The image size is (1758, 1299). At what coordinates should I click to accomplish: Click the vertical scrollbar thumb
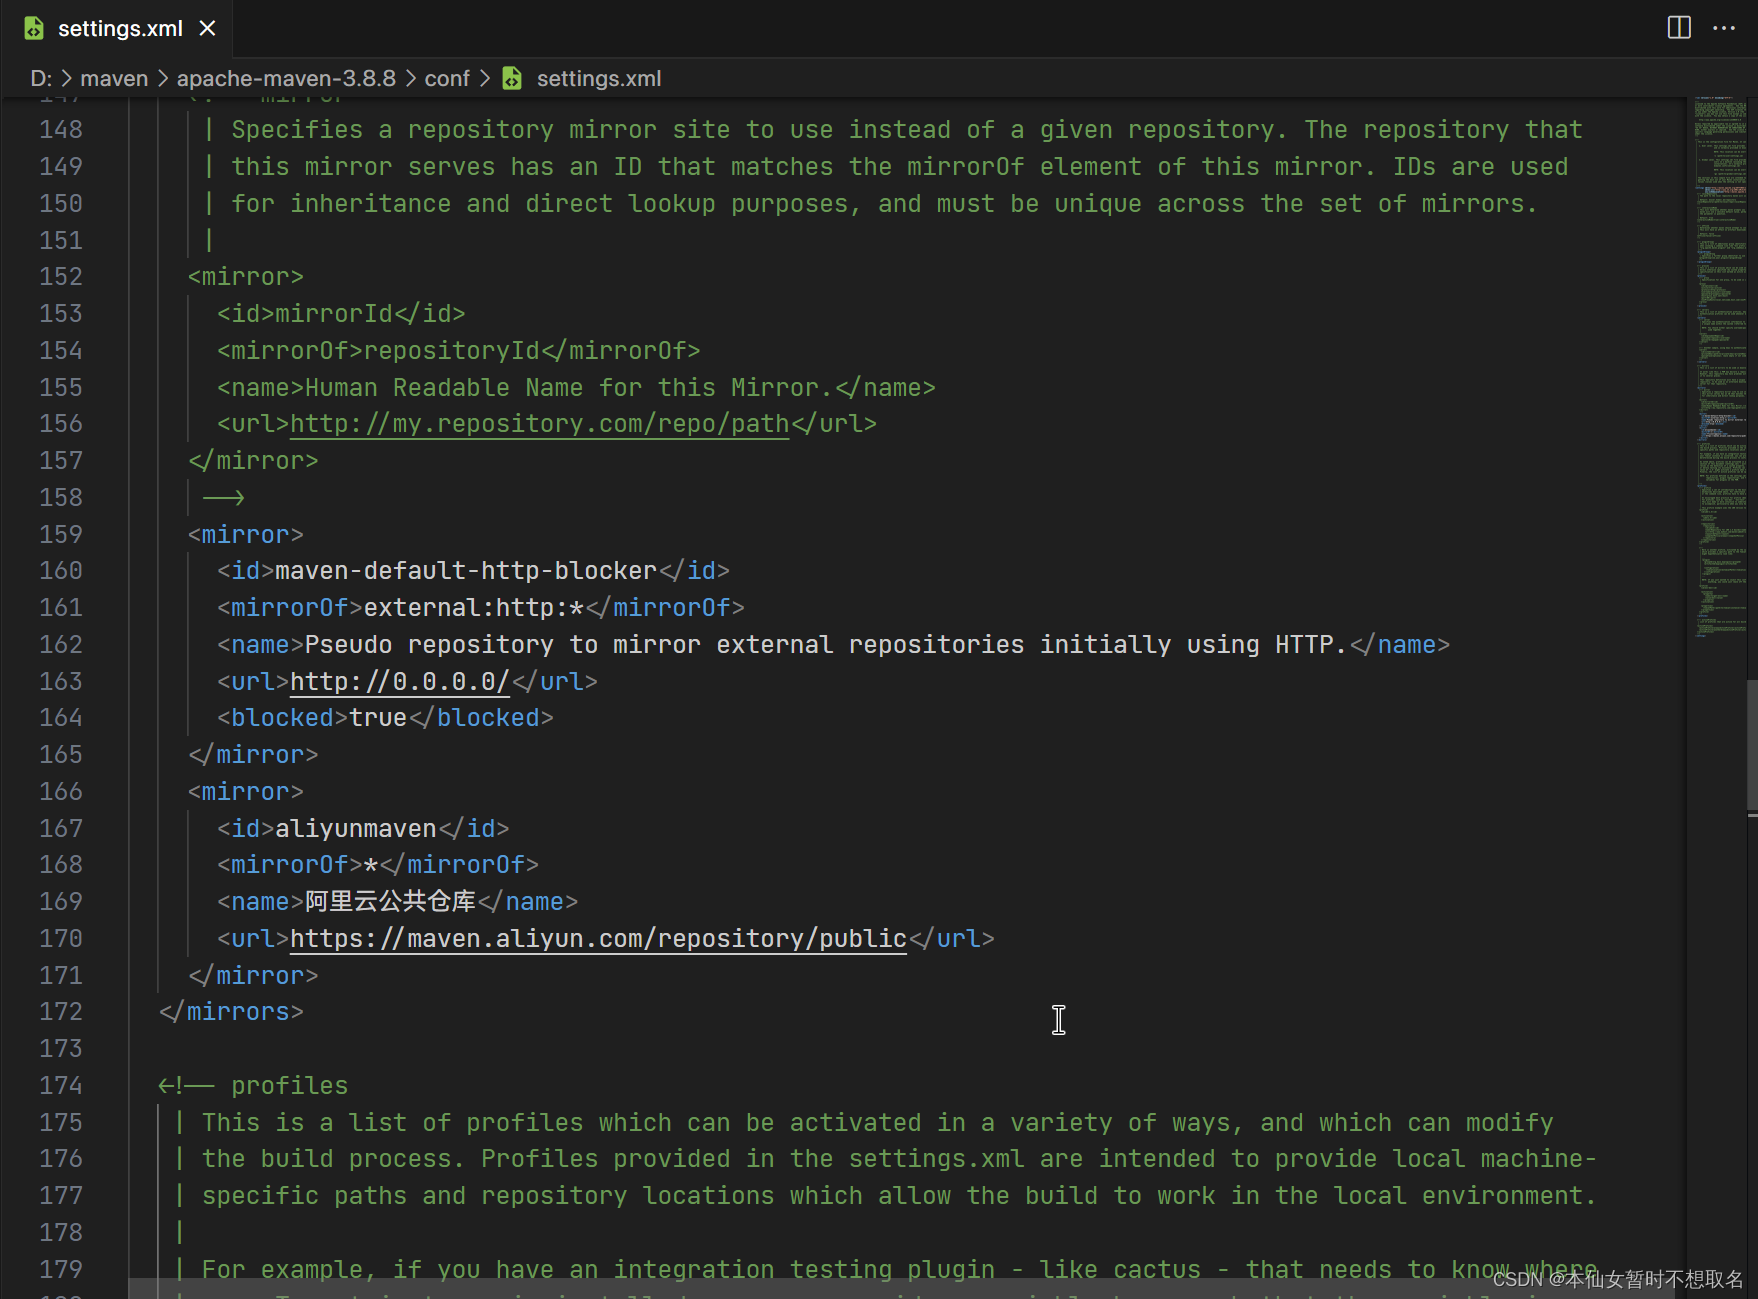tap(1752, 745)
